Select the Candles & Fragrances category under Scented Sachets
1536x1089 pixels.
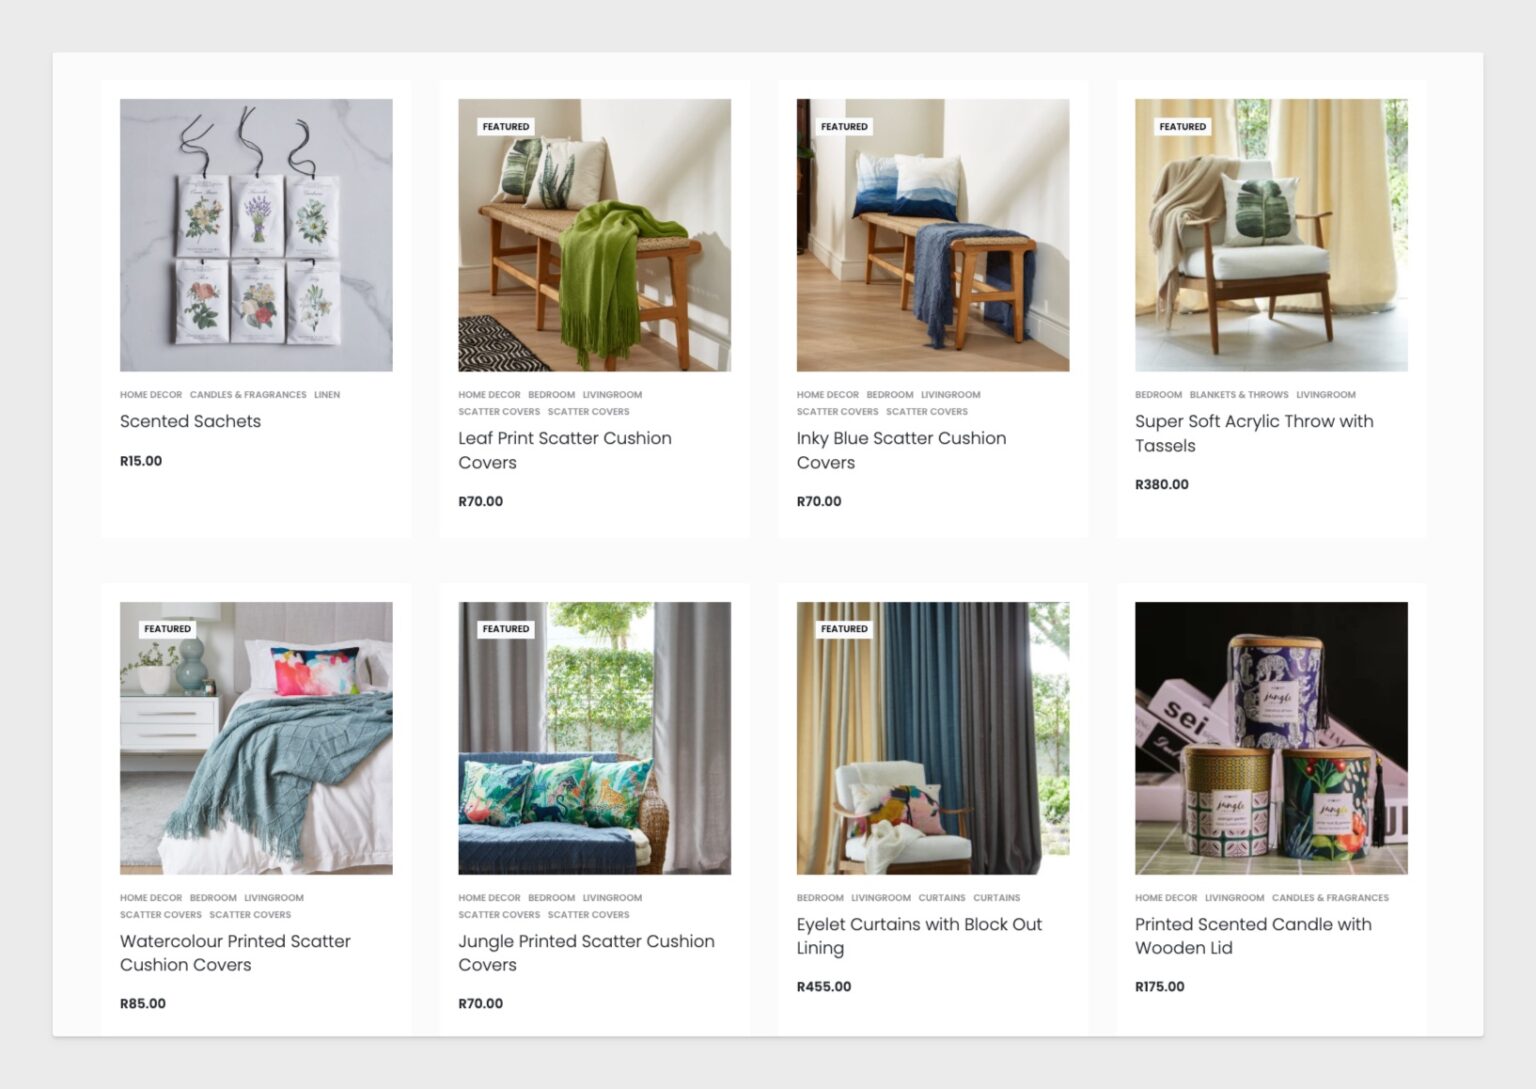[x=248, y=395]
